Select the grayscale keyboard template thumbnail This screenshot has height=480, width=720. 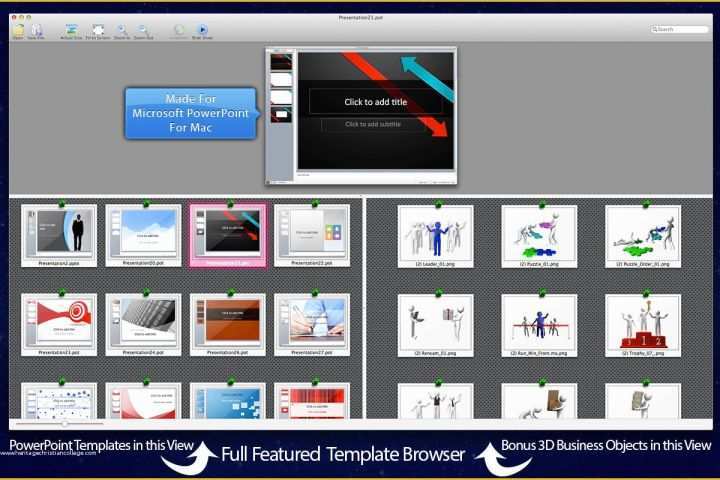click(143, 325)
